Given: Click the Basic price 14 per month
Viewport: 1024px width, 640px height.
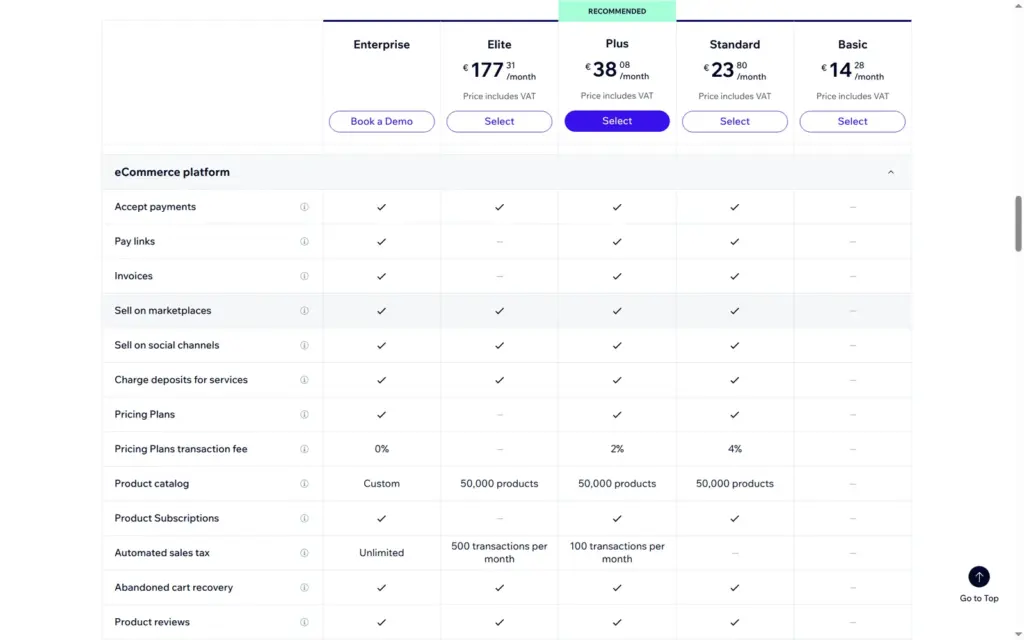Looking at the screenshot, I should coord(852,70).
